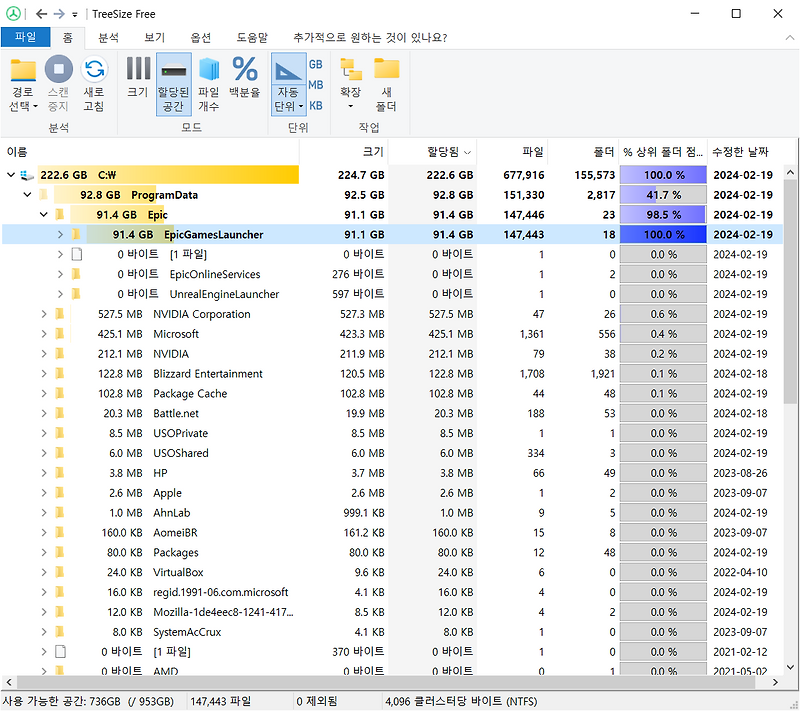This screenshot has height=711, width=800.
Task: Open the 경로 선택 folder icon
Action: [x=23, y=69]
